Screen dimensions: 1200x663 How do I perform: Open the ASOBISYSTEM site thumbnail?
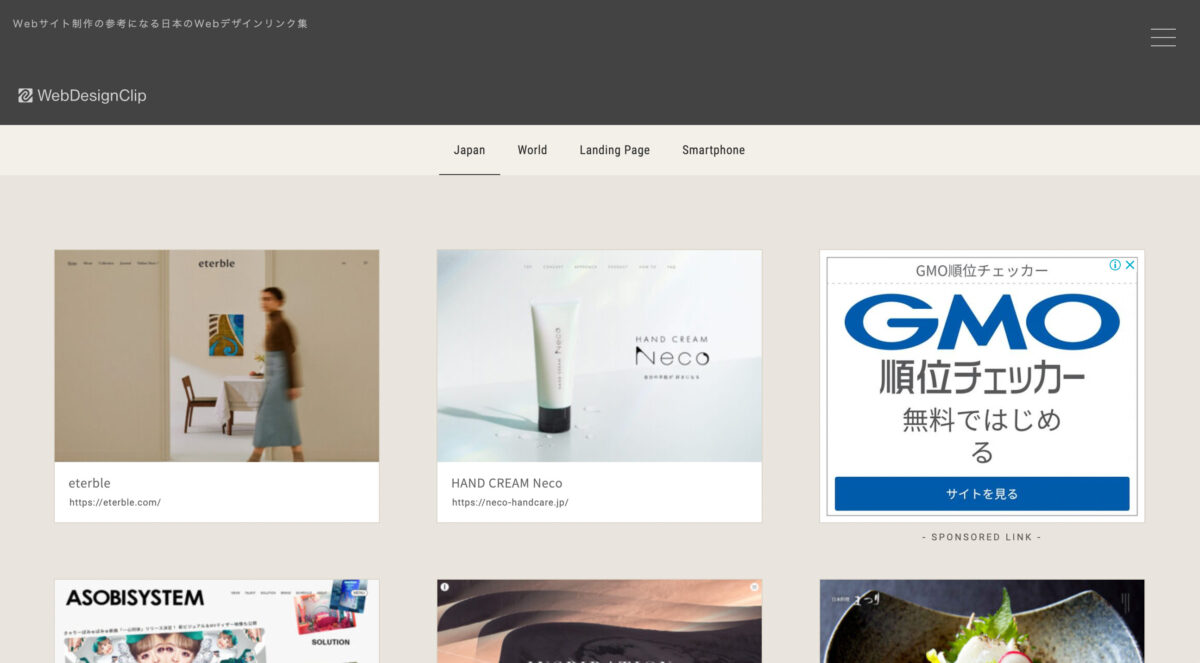(x=217, y=621)
